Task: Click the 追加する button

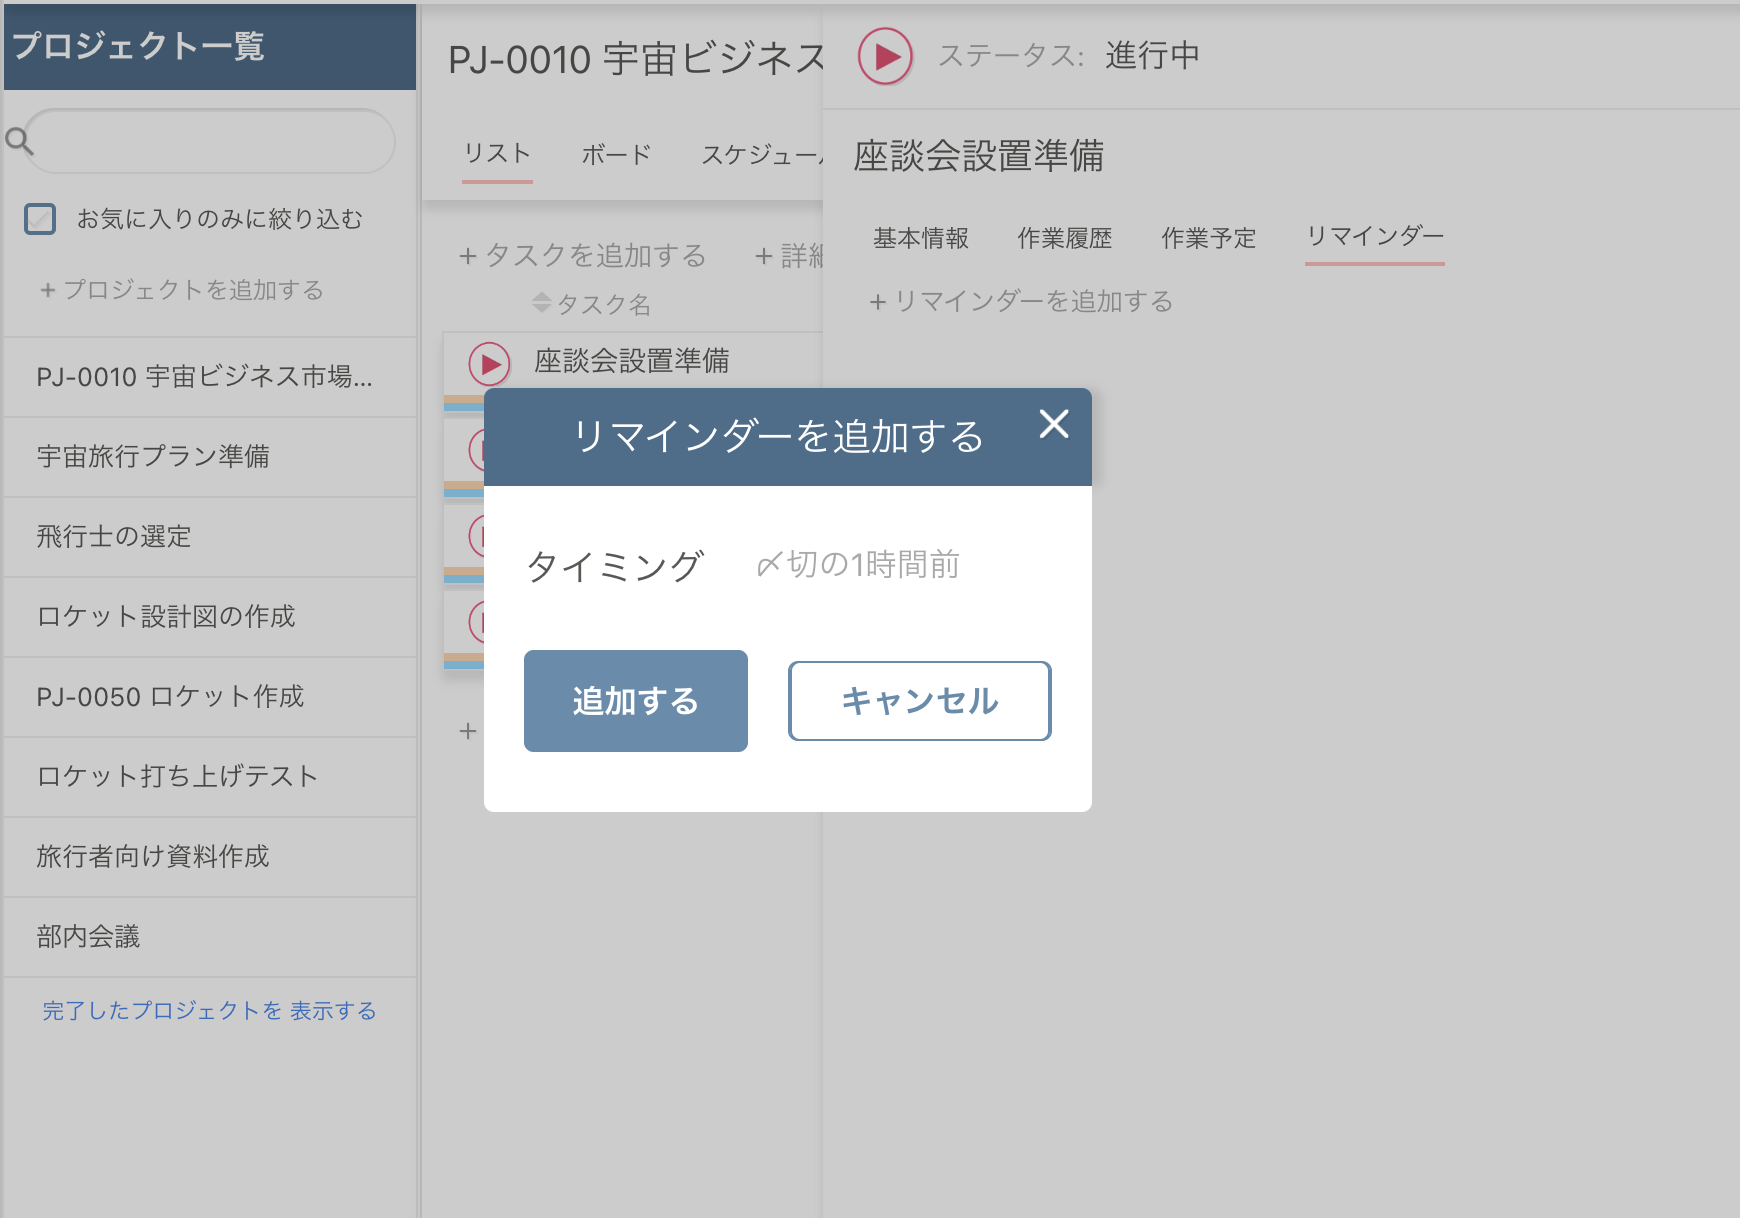Action: 635,701
